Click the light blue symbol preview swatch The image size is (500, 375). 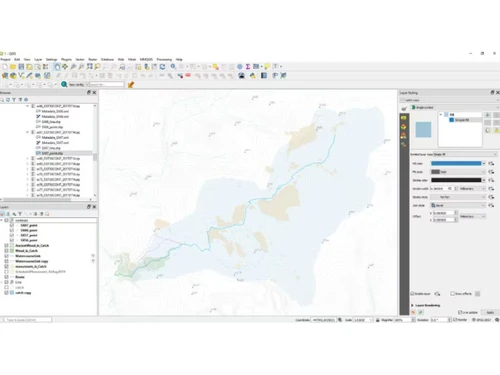click(423, 130)
